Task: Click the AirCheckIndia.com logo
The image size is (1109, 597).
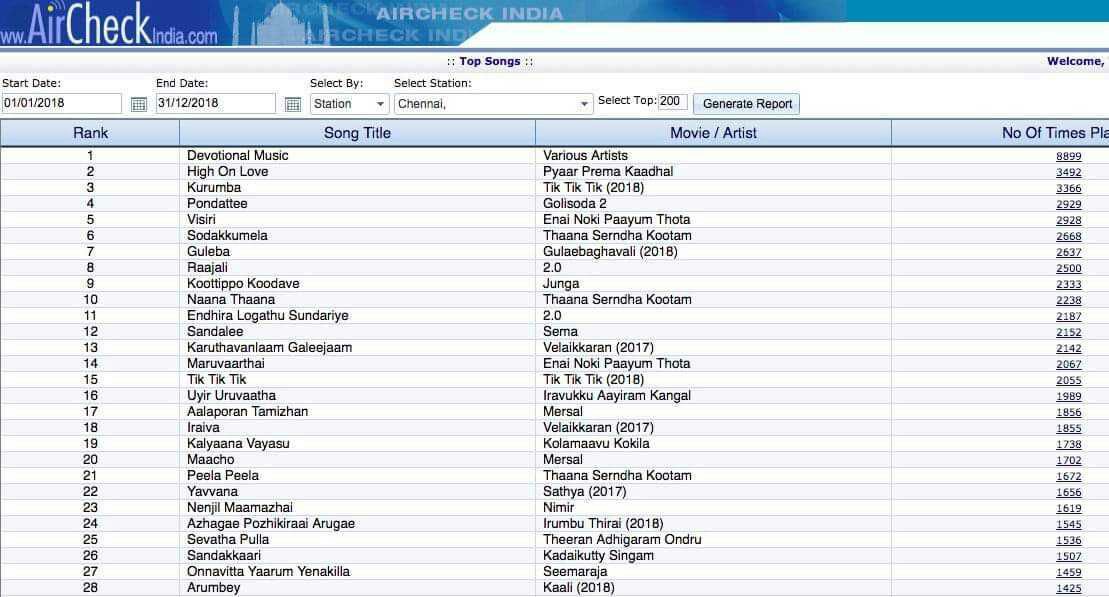Action: tap(109, 24)
